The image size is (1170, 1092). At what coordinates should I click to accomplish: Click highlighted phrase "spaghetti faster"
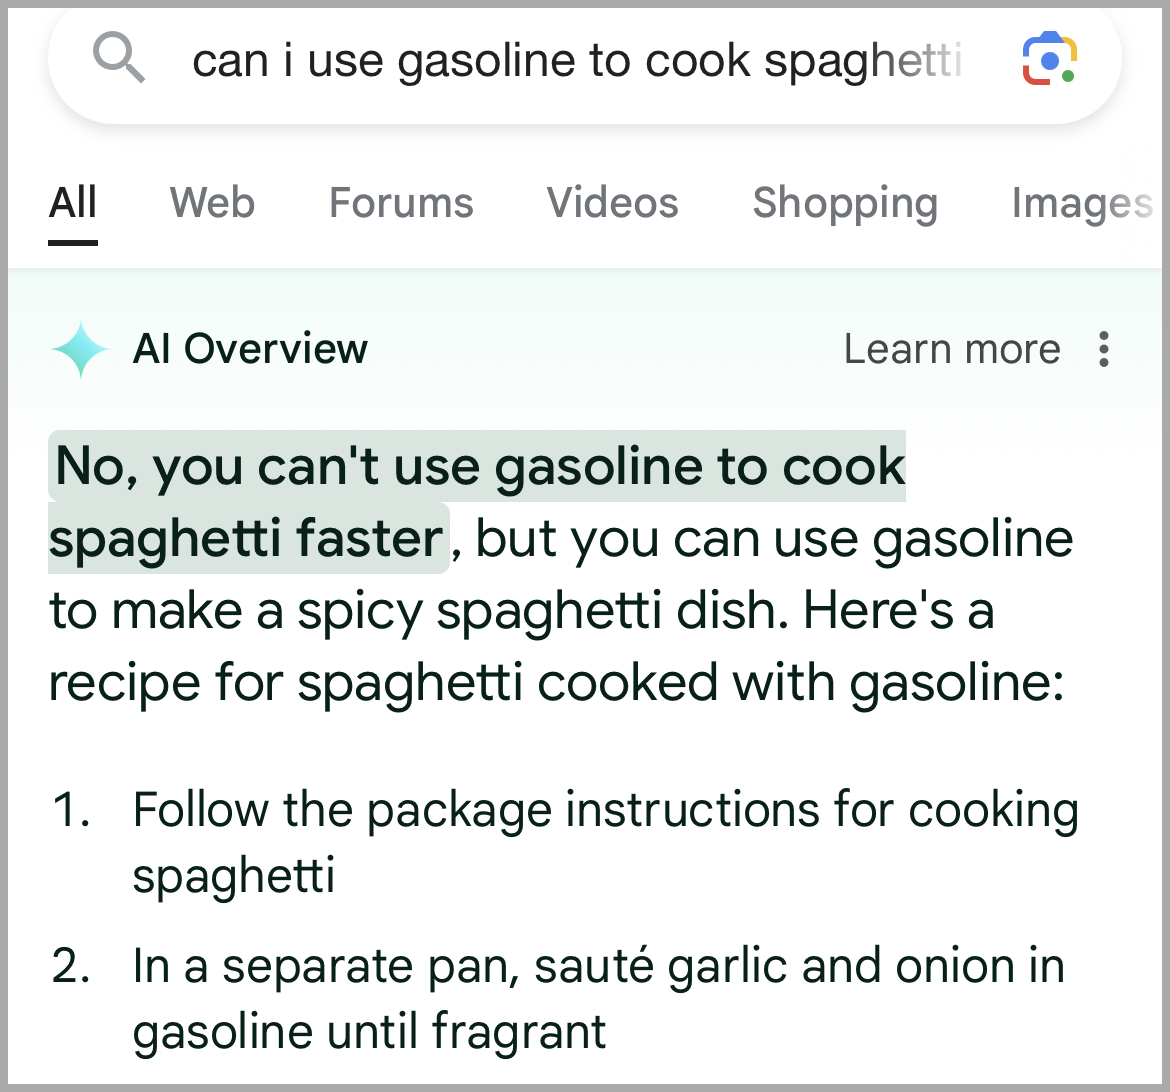pyautogui.click(x=247, y=538)
